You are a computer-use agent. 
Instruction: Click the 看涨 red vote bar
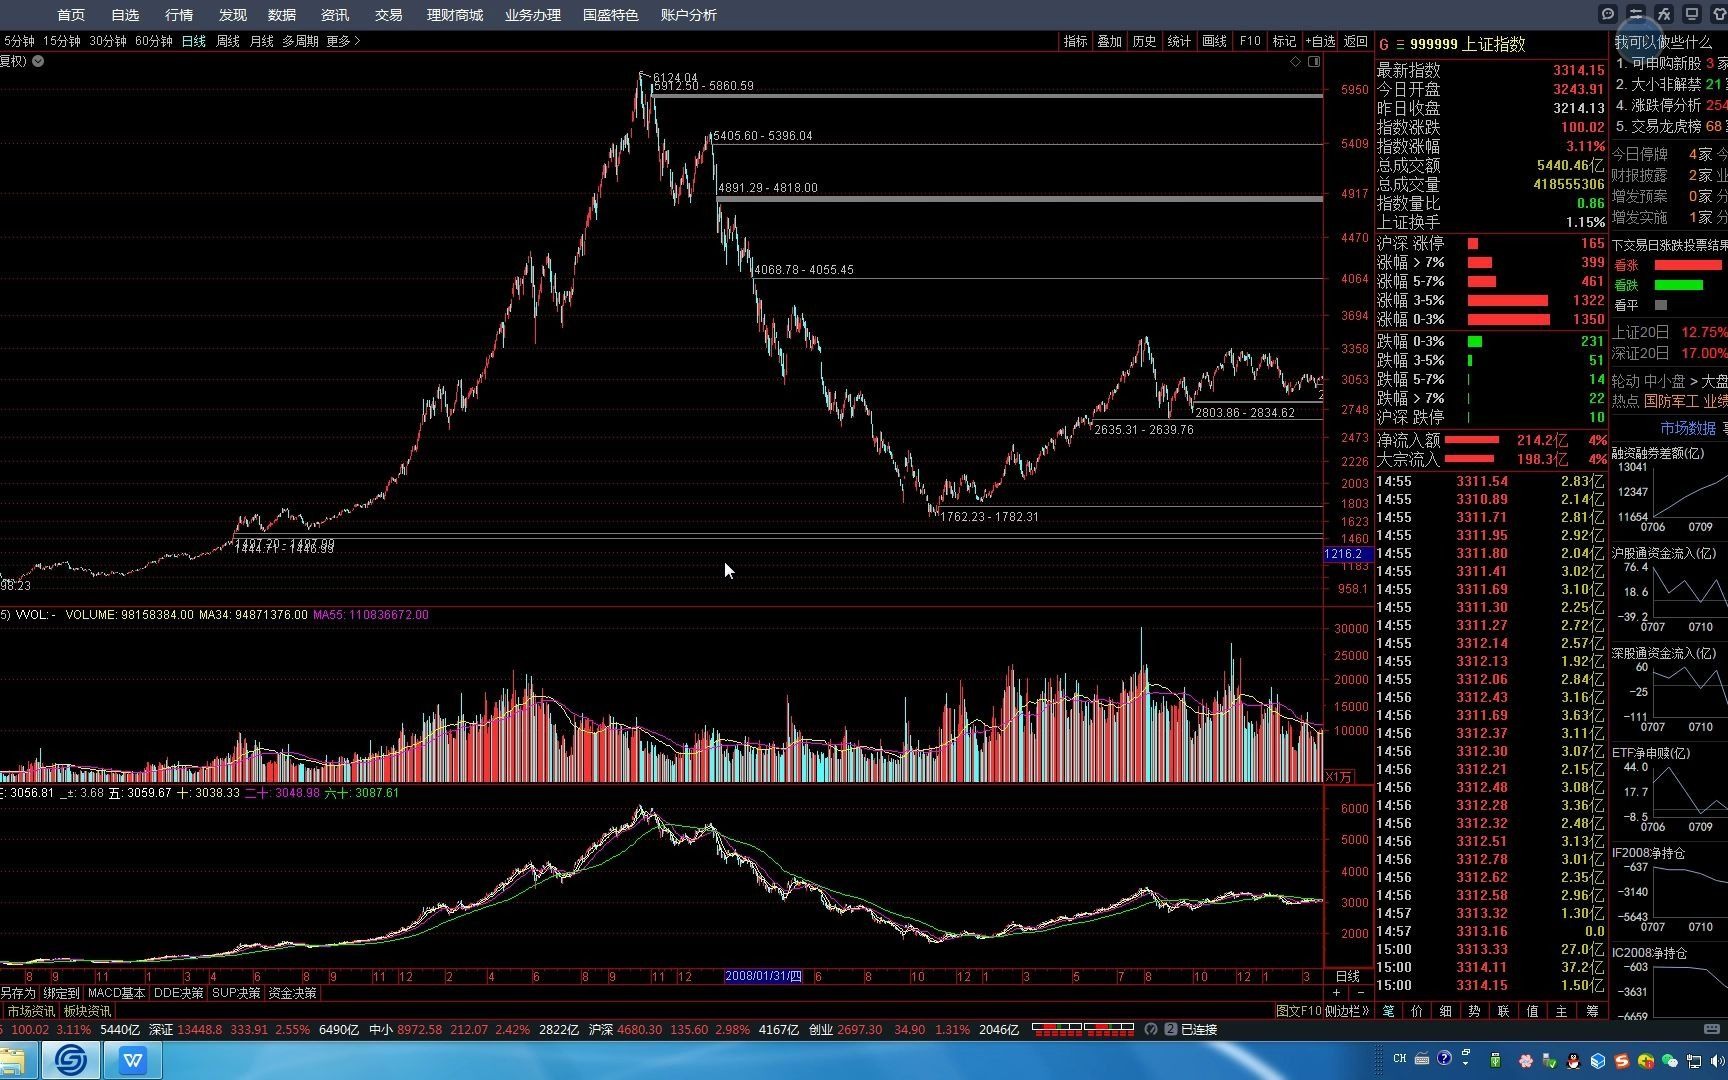pyautogui.click(x=1688, y=265)
